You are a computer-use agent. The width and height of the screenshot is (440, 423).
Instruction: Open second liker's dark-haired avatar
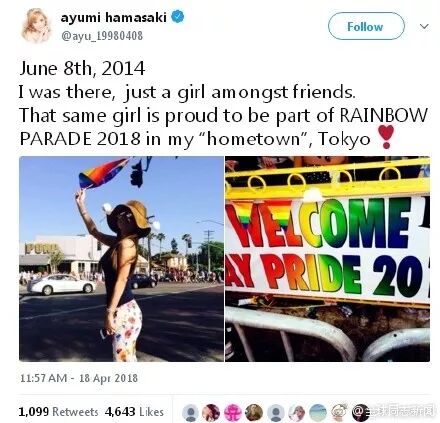point(211,413)
